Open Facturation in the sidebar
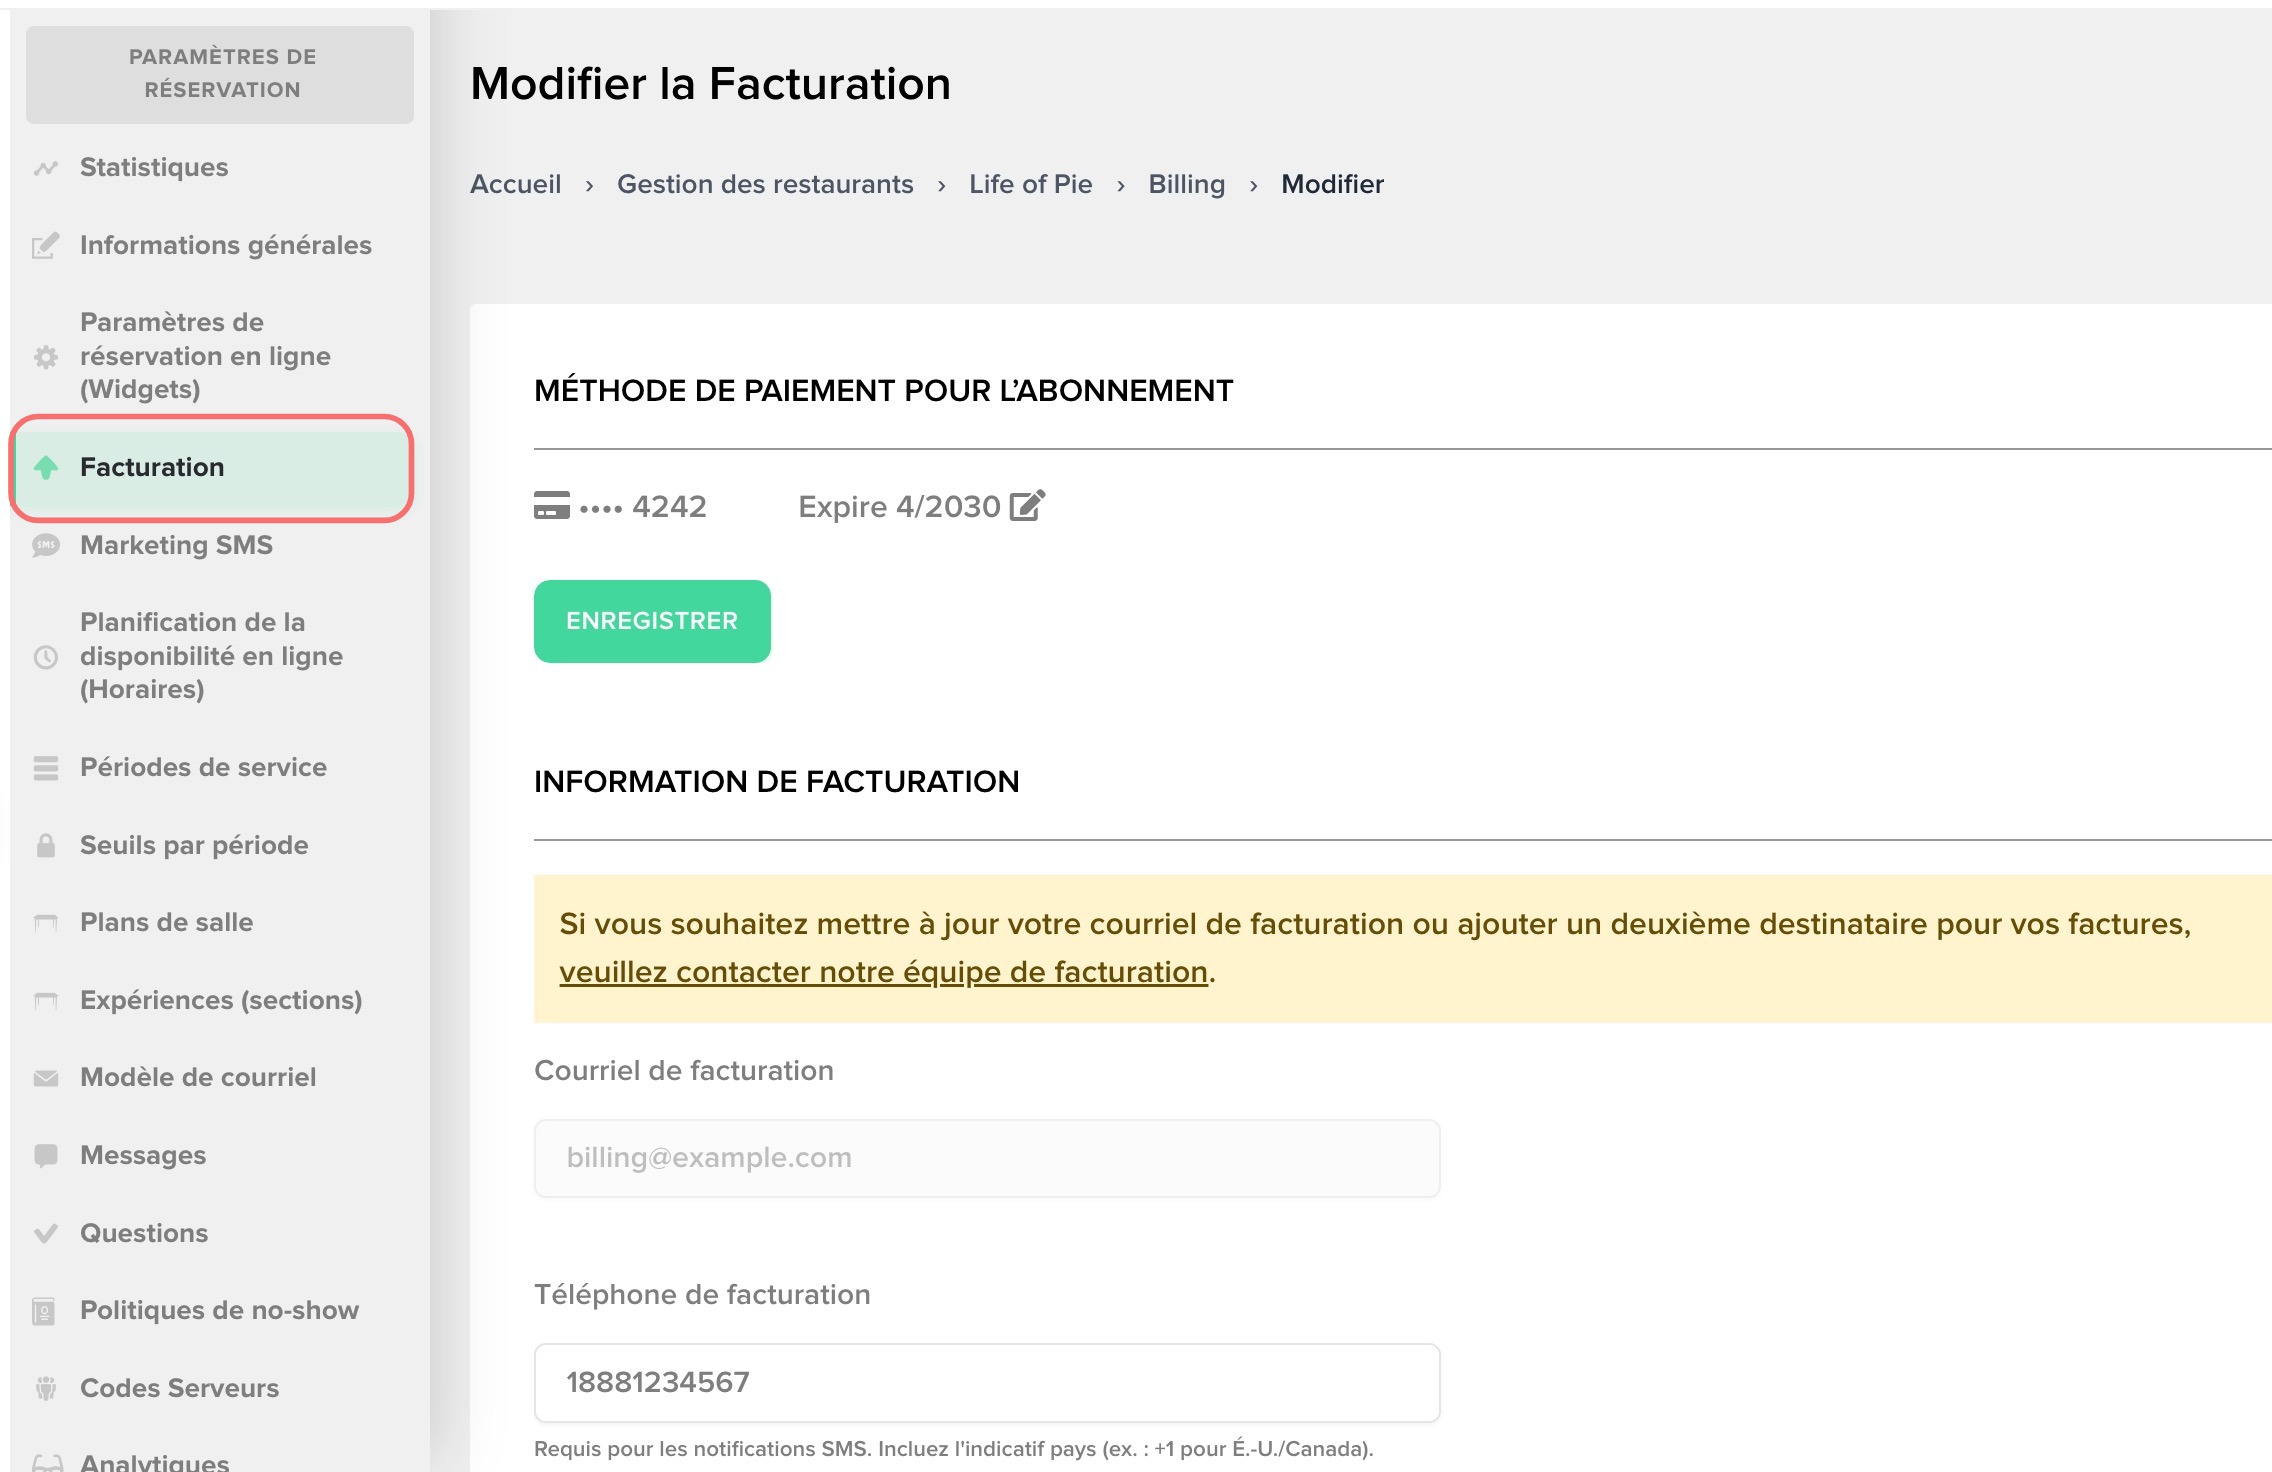 tap(152, 467)
